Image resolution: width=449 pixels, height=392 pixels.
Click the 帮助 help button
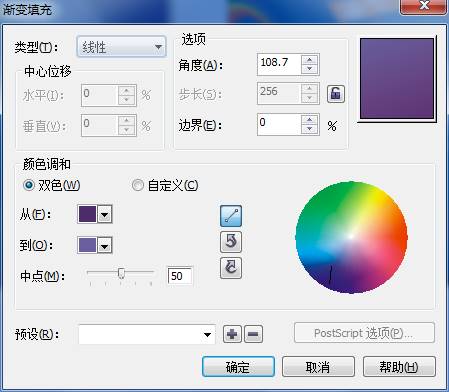pyautogui.click(x=399, y=367)
